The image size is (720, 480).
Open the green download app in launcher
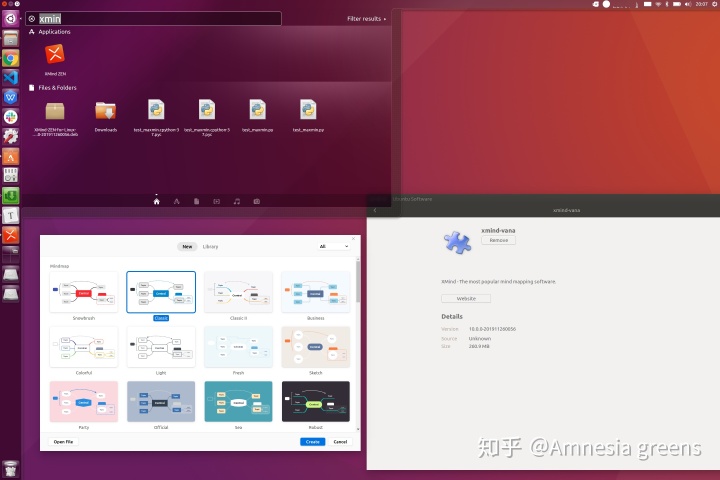[10, 196]
